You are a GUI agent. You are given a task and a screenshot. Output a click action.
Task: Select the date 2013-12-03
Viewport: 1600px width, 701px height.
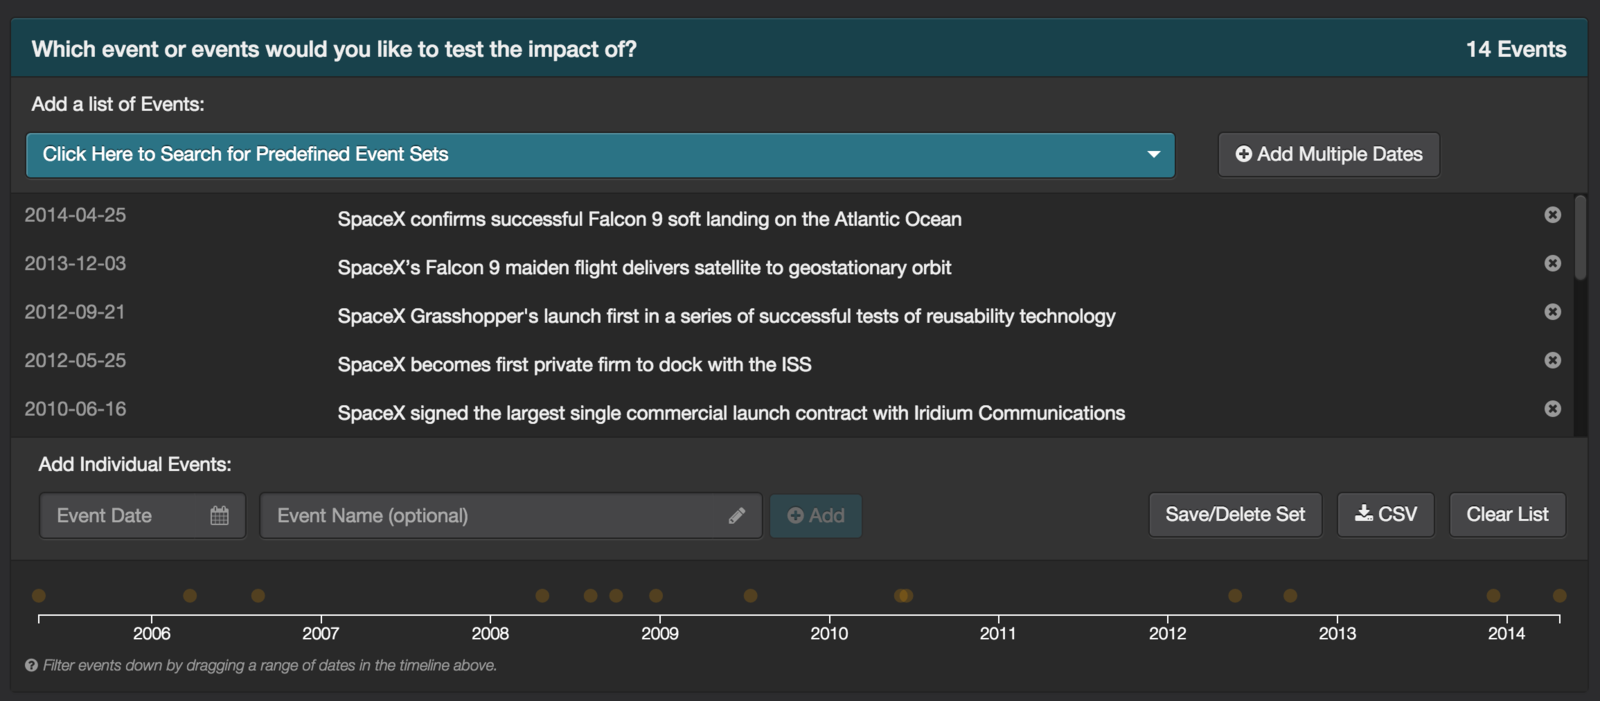(75, 263)
